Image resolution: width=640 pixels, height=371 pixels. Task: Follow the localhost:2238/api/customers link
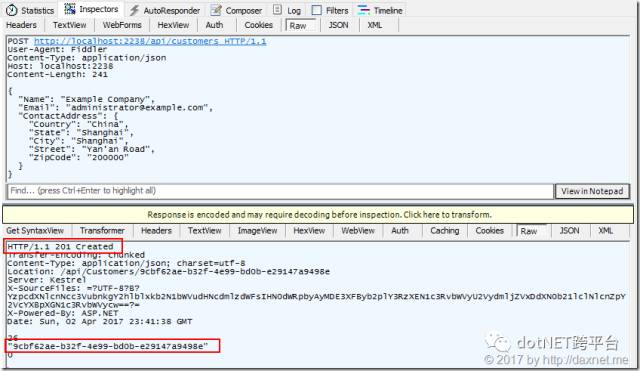(x=150, y=41)
